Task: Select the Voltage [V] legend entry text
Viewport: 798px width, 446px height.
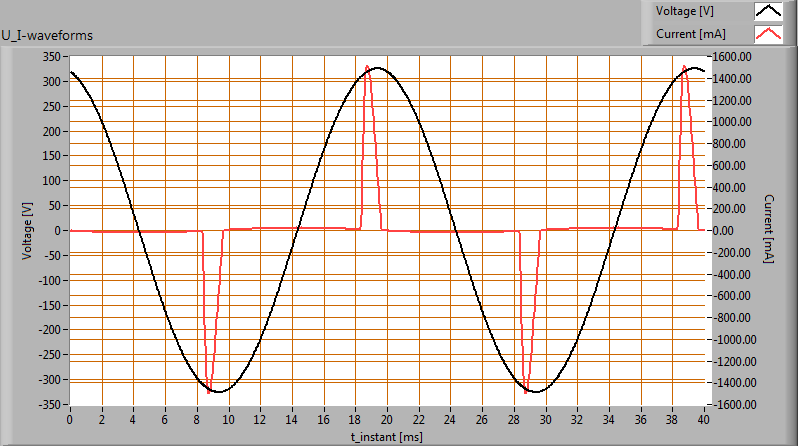Action: click(x=687, y=12)
